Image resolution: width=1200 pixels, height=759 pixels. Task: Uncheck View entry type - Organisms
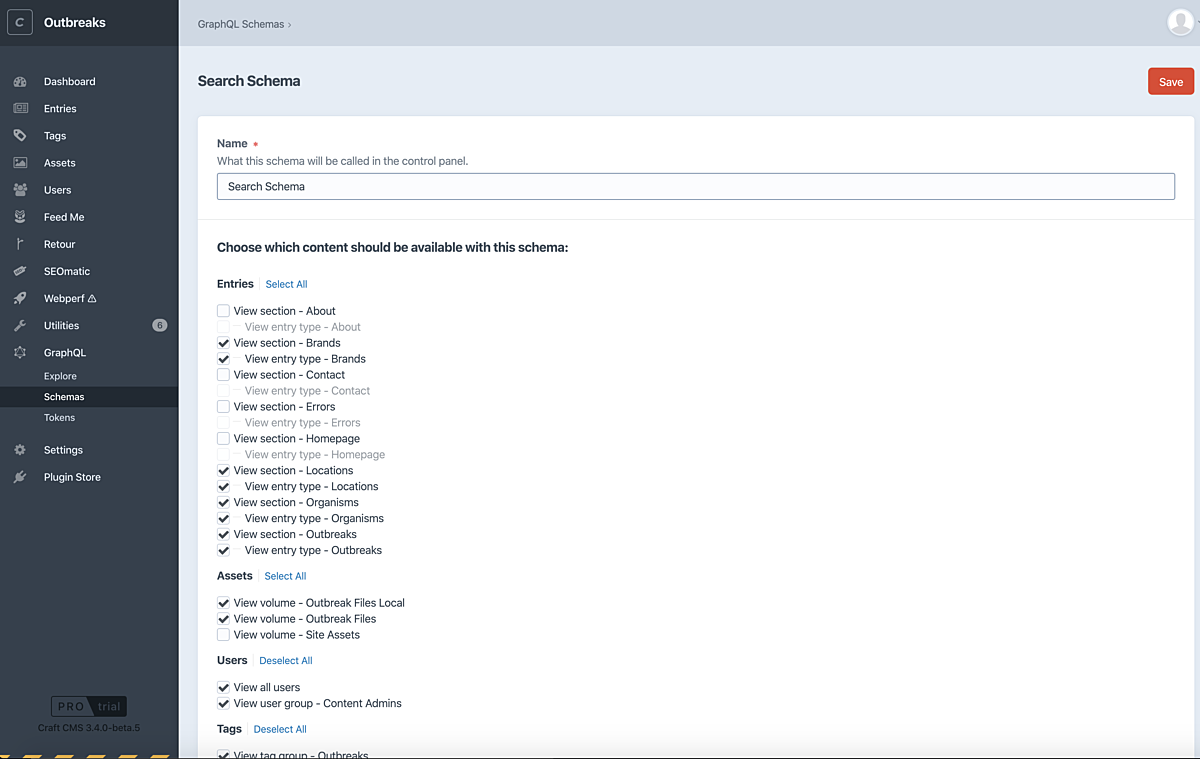tap(223, 519)
